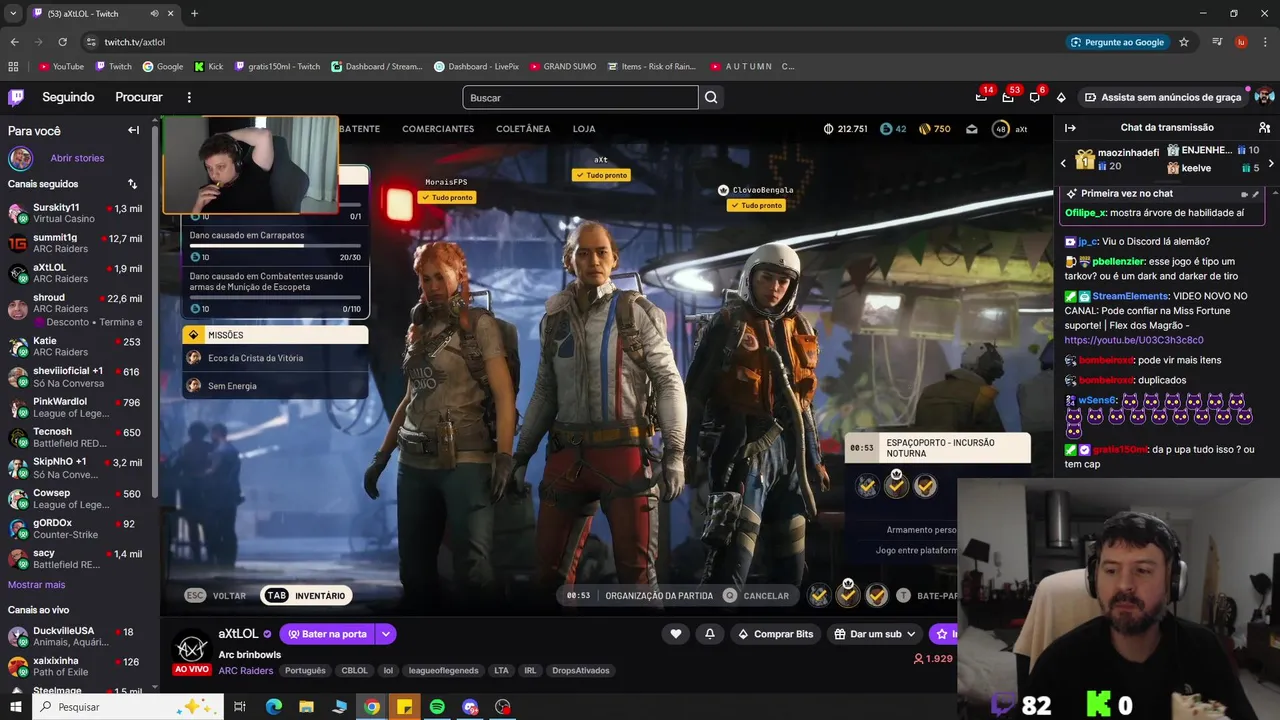
Task: Open the Bits diamond icon in header
Action: coord(1061,97)
